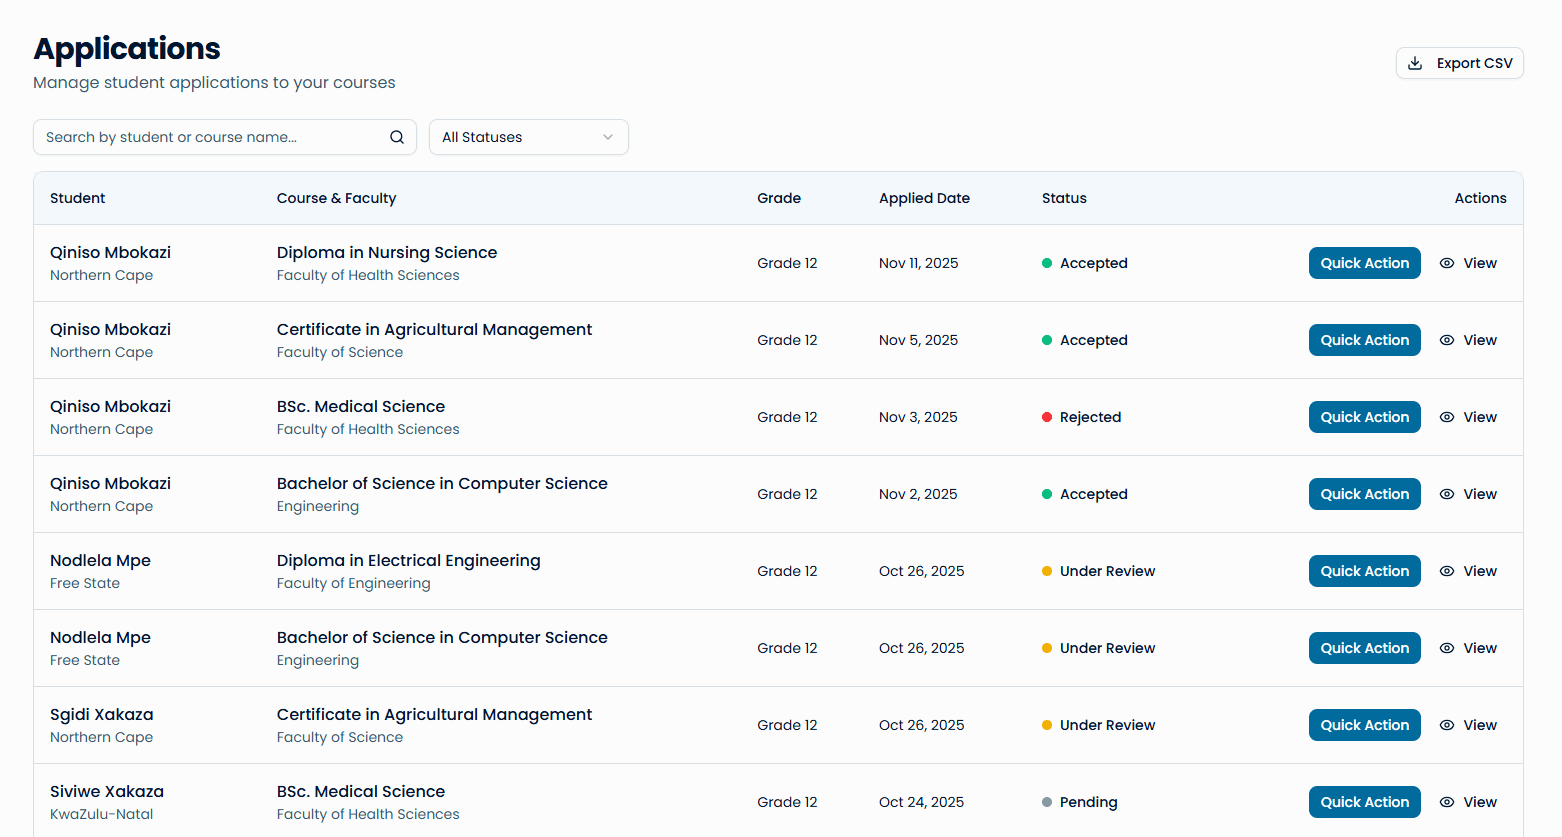Click the Applications page heading

[x=127, y=48]
